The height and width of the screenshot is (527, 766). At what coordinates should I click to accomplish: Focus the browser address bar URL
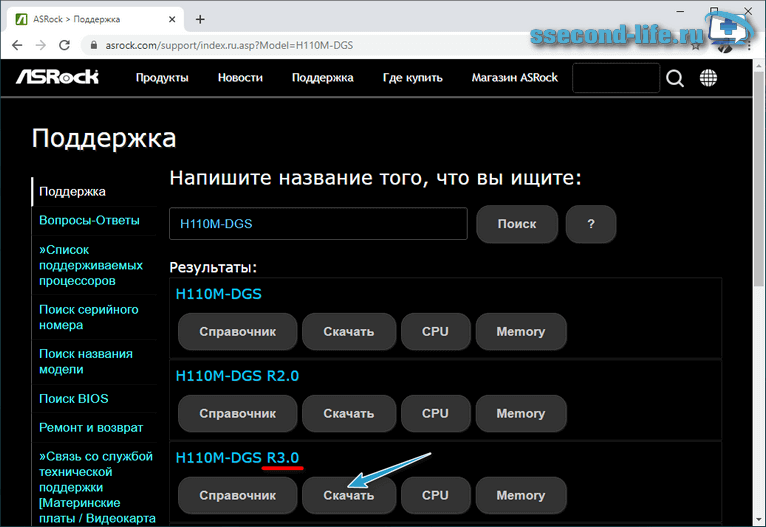pyautogui.click(x=229, y=45)
